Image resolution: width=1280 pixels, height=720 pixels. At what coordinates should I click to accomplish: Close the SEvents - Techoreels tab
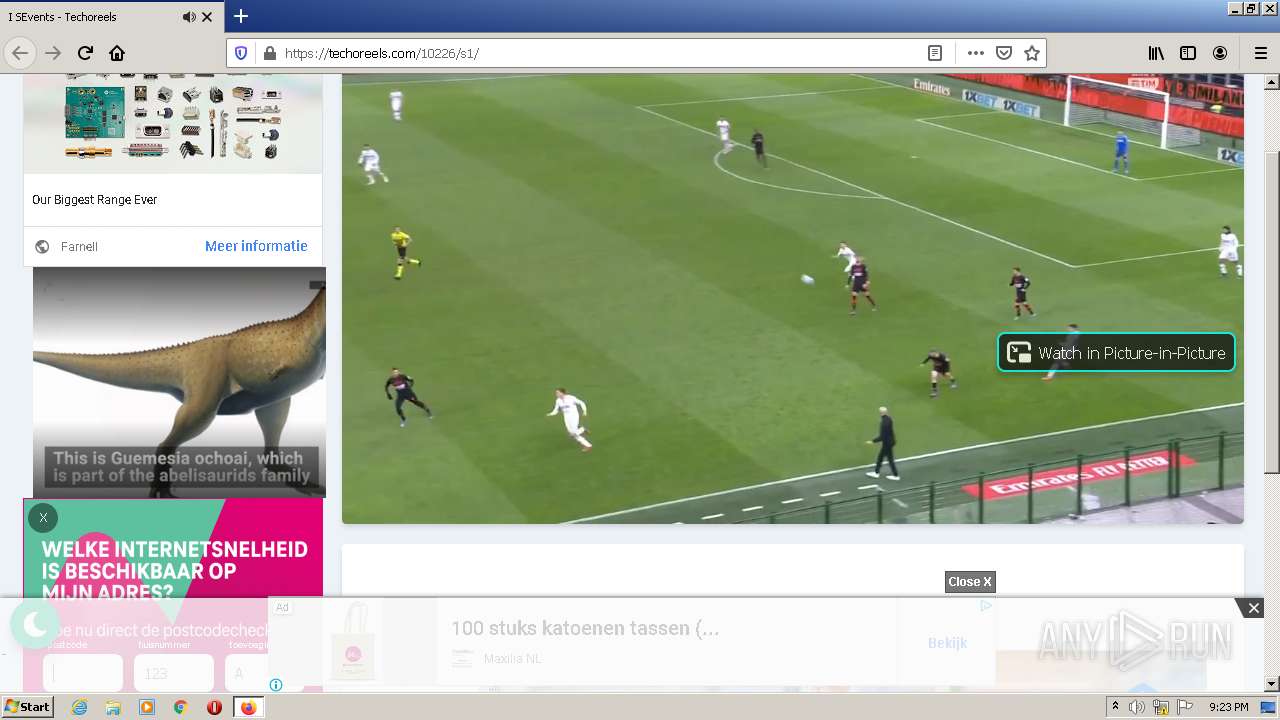pos(207,17)
